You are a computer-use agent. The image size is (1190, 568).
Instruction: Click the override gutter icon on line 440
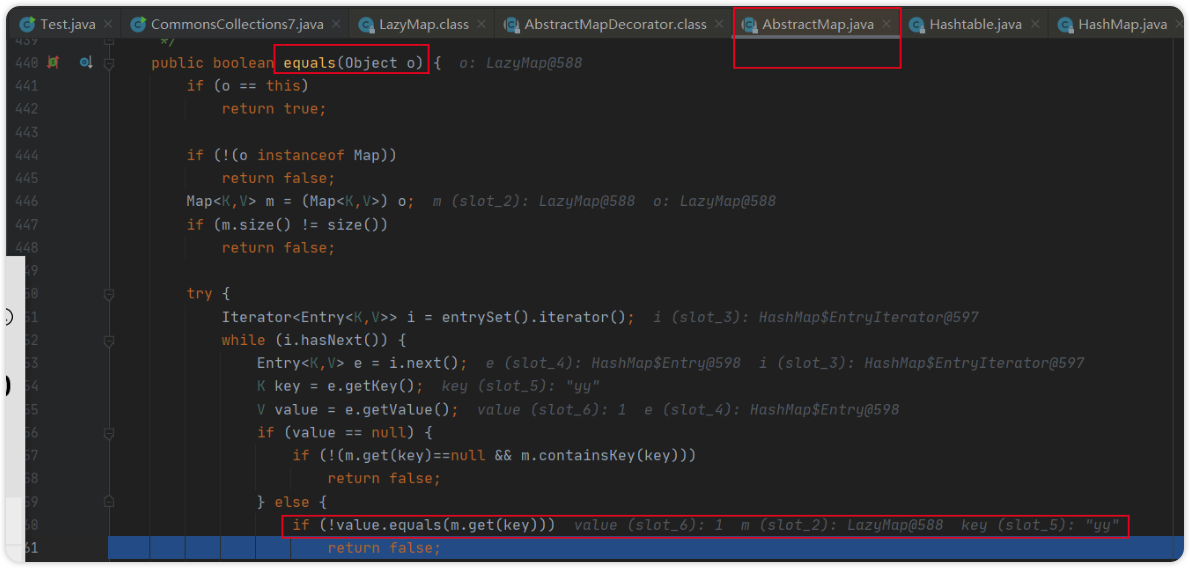(x=53, y=63)
